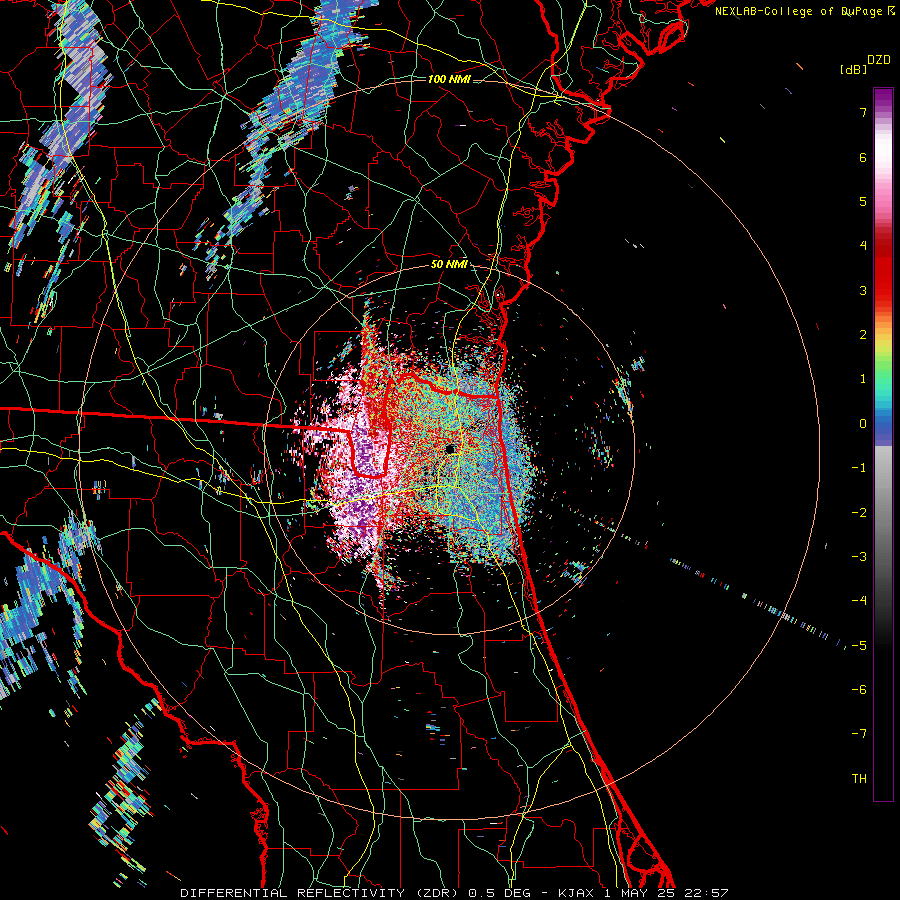Click the -1 dB legend tick label
Image resolution: width=900 pixels, height=900 pixels.
859,468
